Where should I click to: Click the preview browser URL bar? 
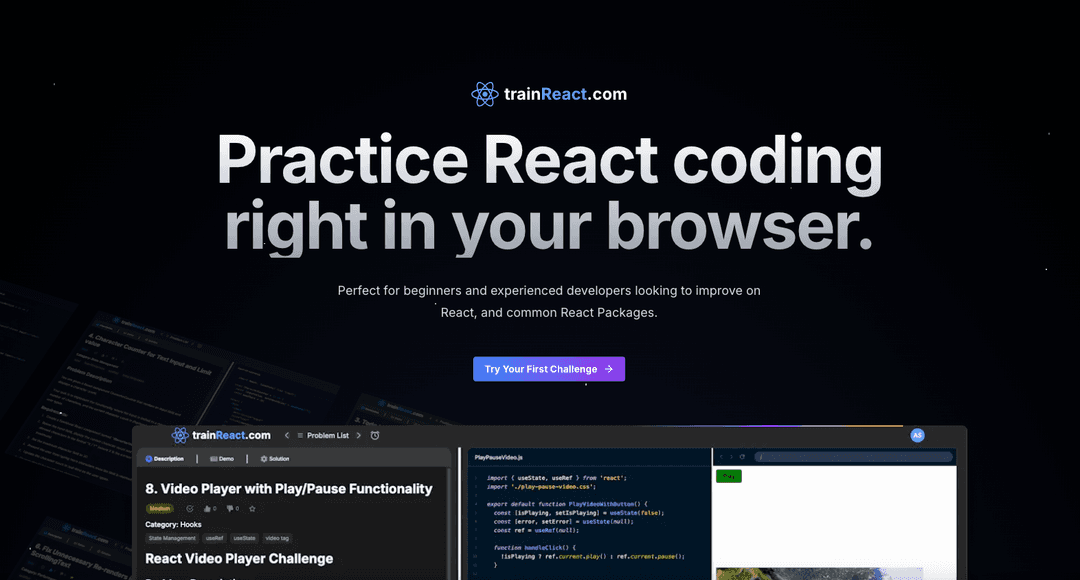853,457
